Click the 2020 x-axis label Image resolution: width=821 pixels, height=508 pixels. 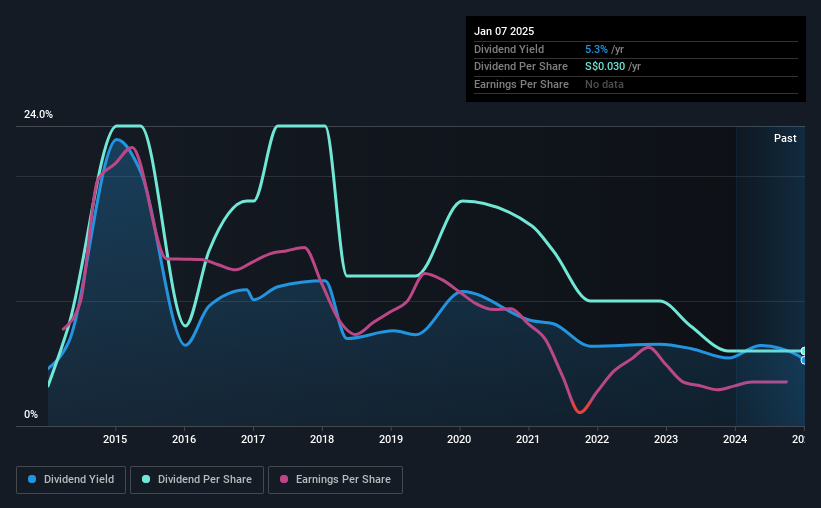pyautogui.click(x=459, y=439)
